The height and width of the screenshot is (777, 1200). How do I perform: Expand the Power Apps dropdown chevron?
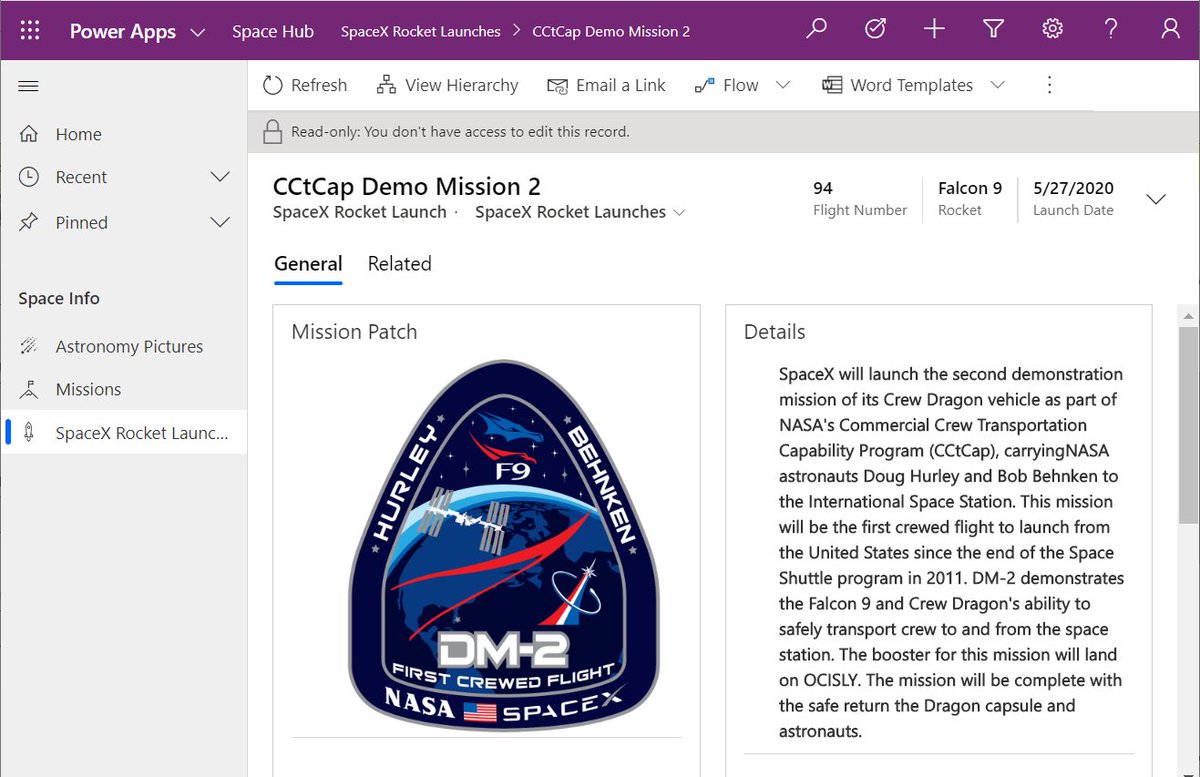click(198, 32)
